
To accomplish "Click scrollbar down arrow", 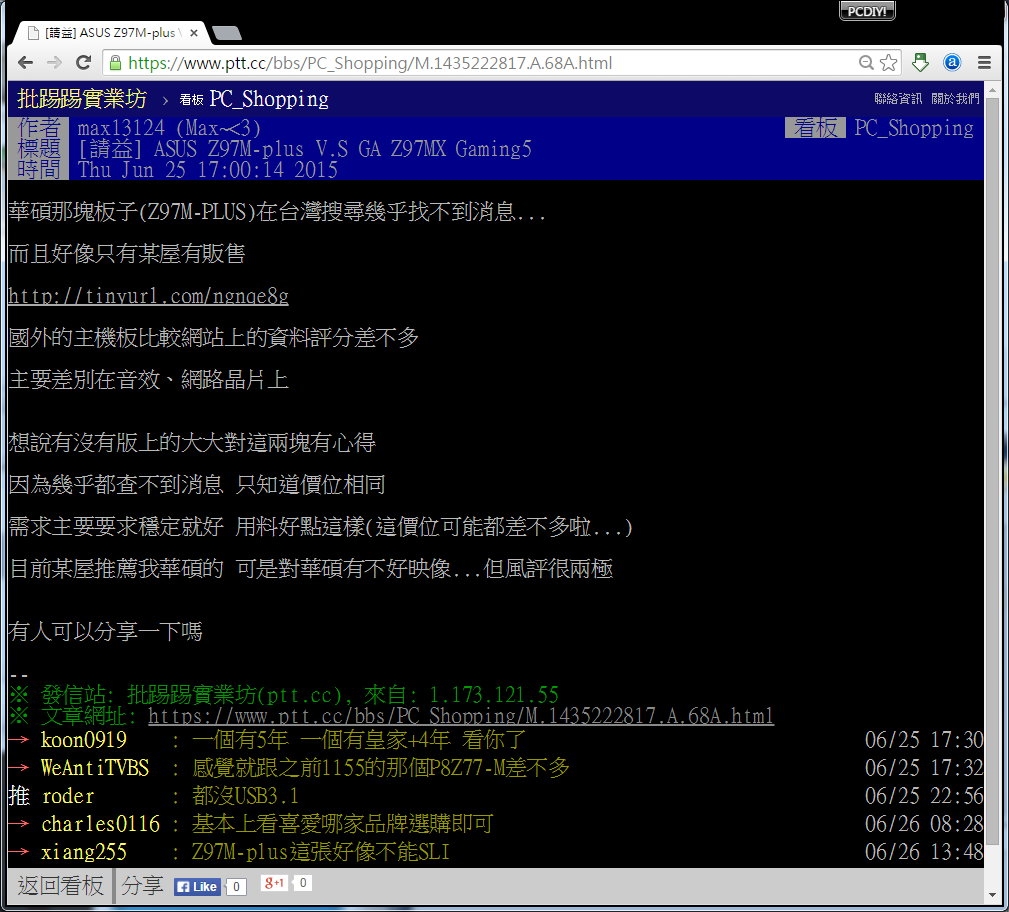I will pos(992,895).
